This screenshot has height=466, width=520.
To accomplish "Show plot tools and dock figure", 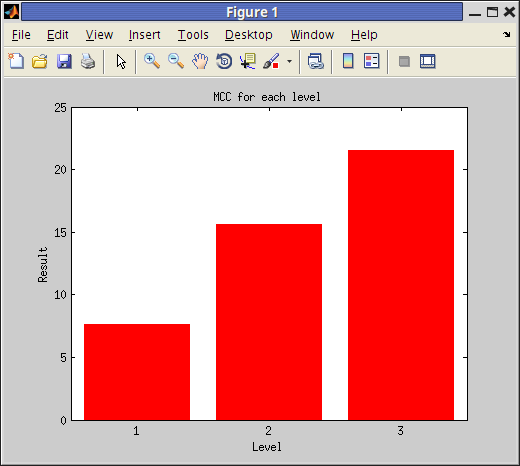I will tap(428, 61).
